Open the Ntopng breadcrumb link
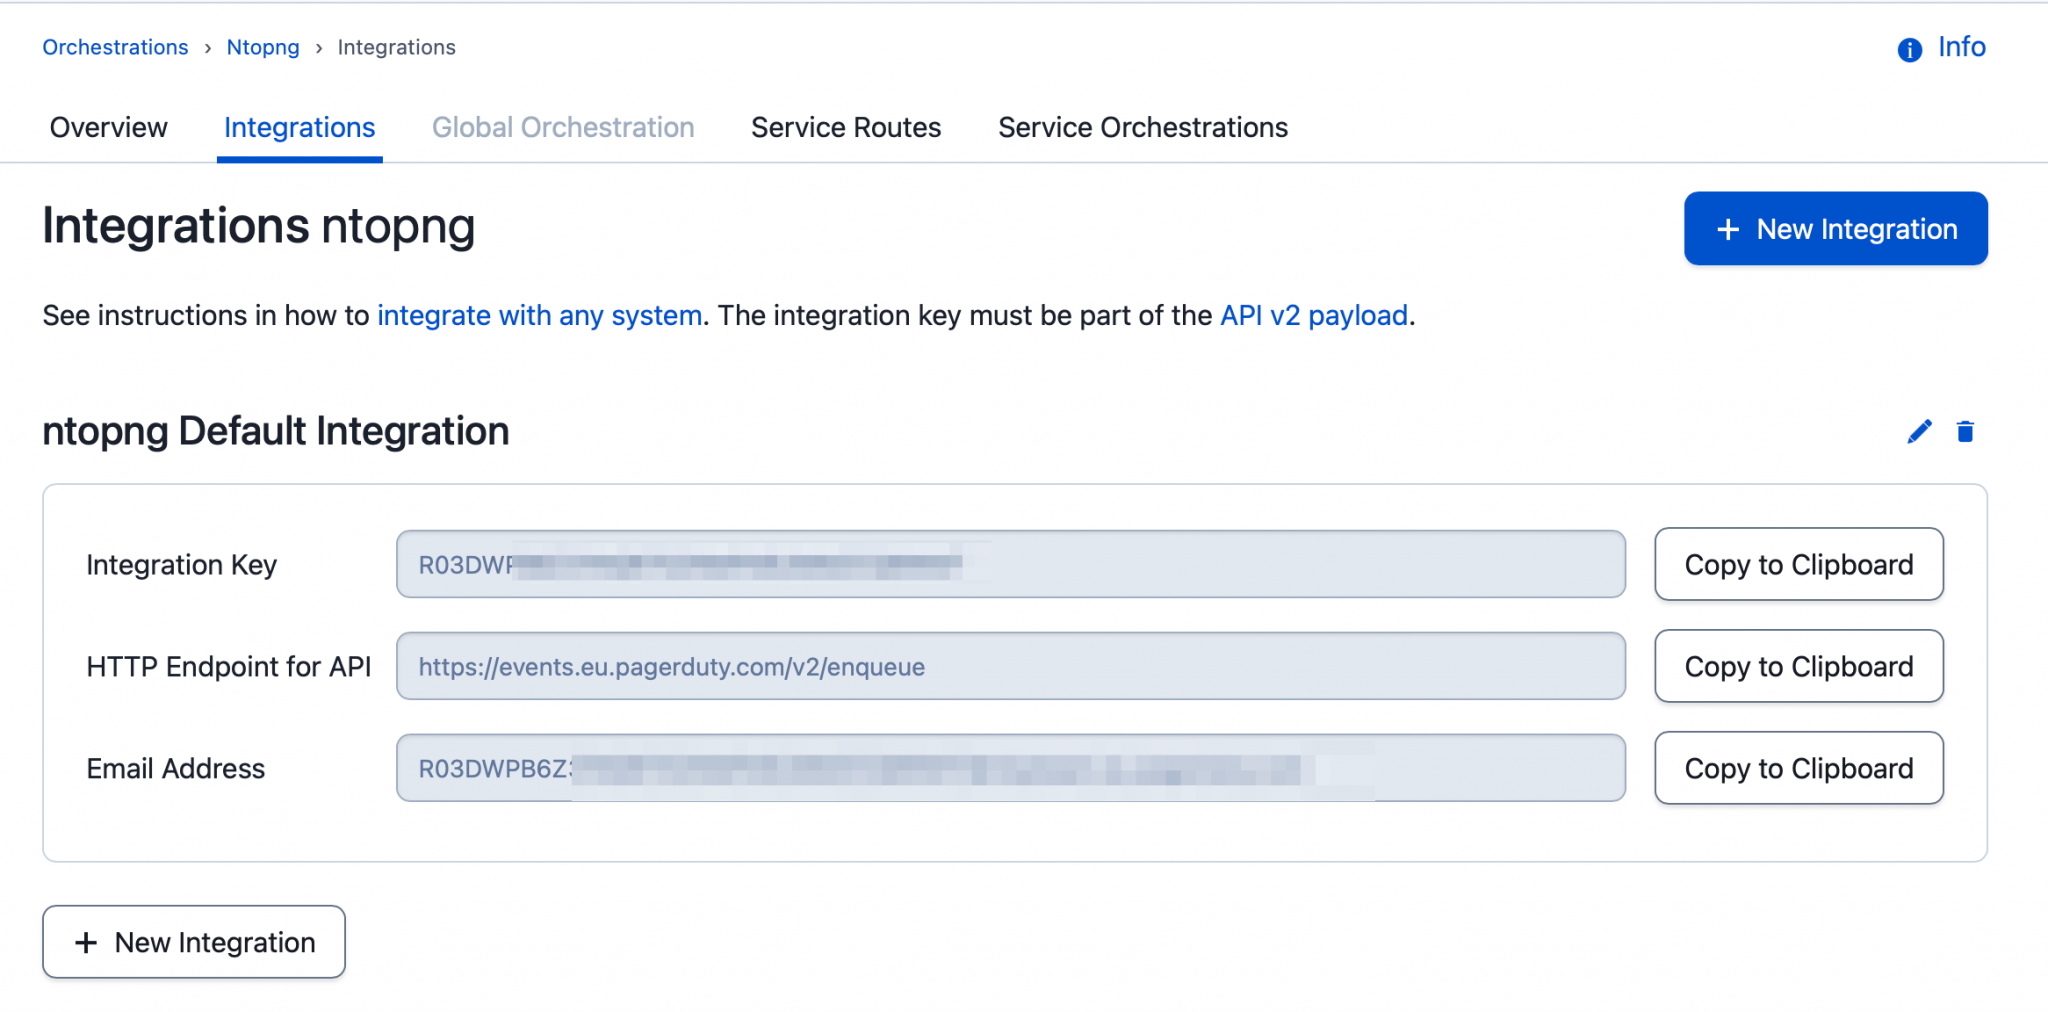2048x1012 pixels. coord(262,47)
